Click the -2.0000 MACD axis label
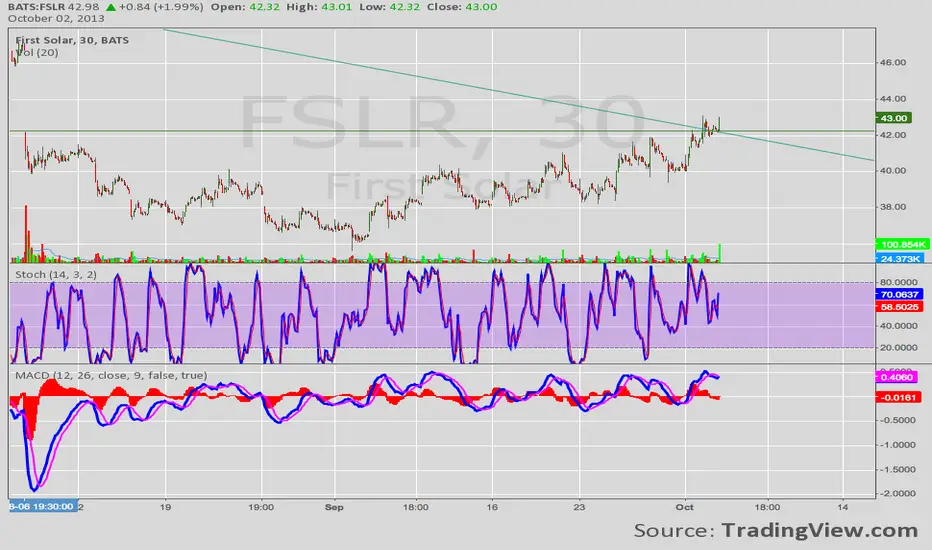The height and width of the screenshot is (550, 932). pyautogui.click(x=898, y=494)
